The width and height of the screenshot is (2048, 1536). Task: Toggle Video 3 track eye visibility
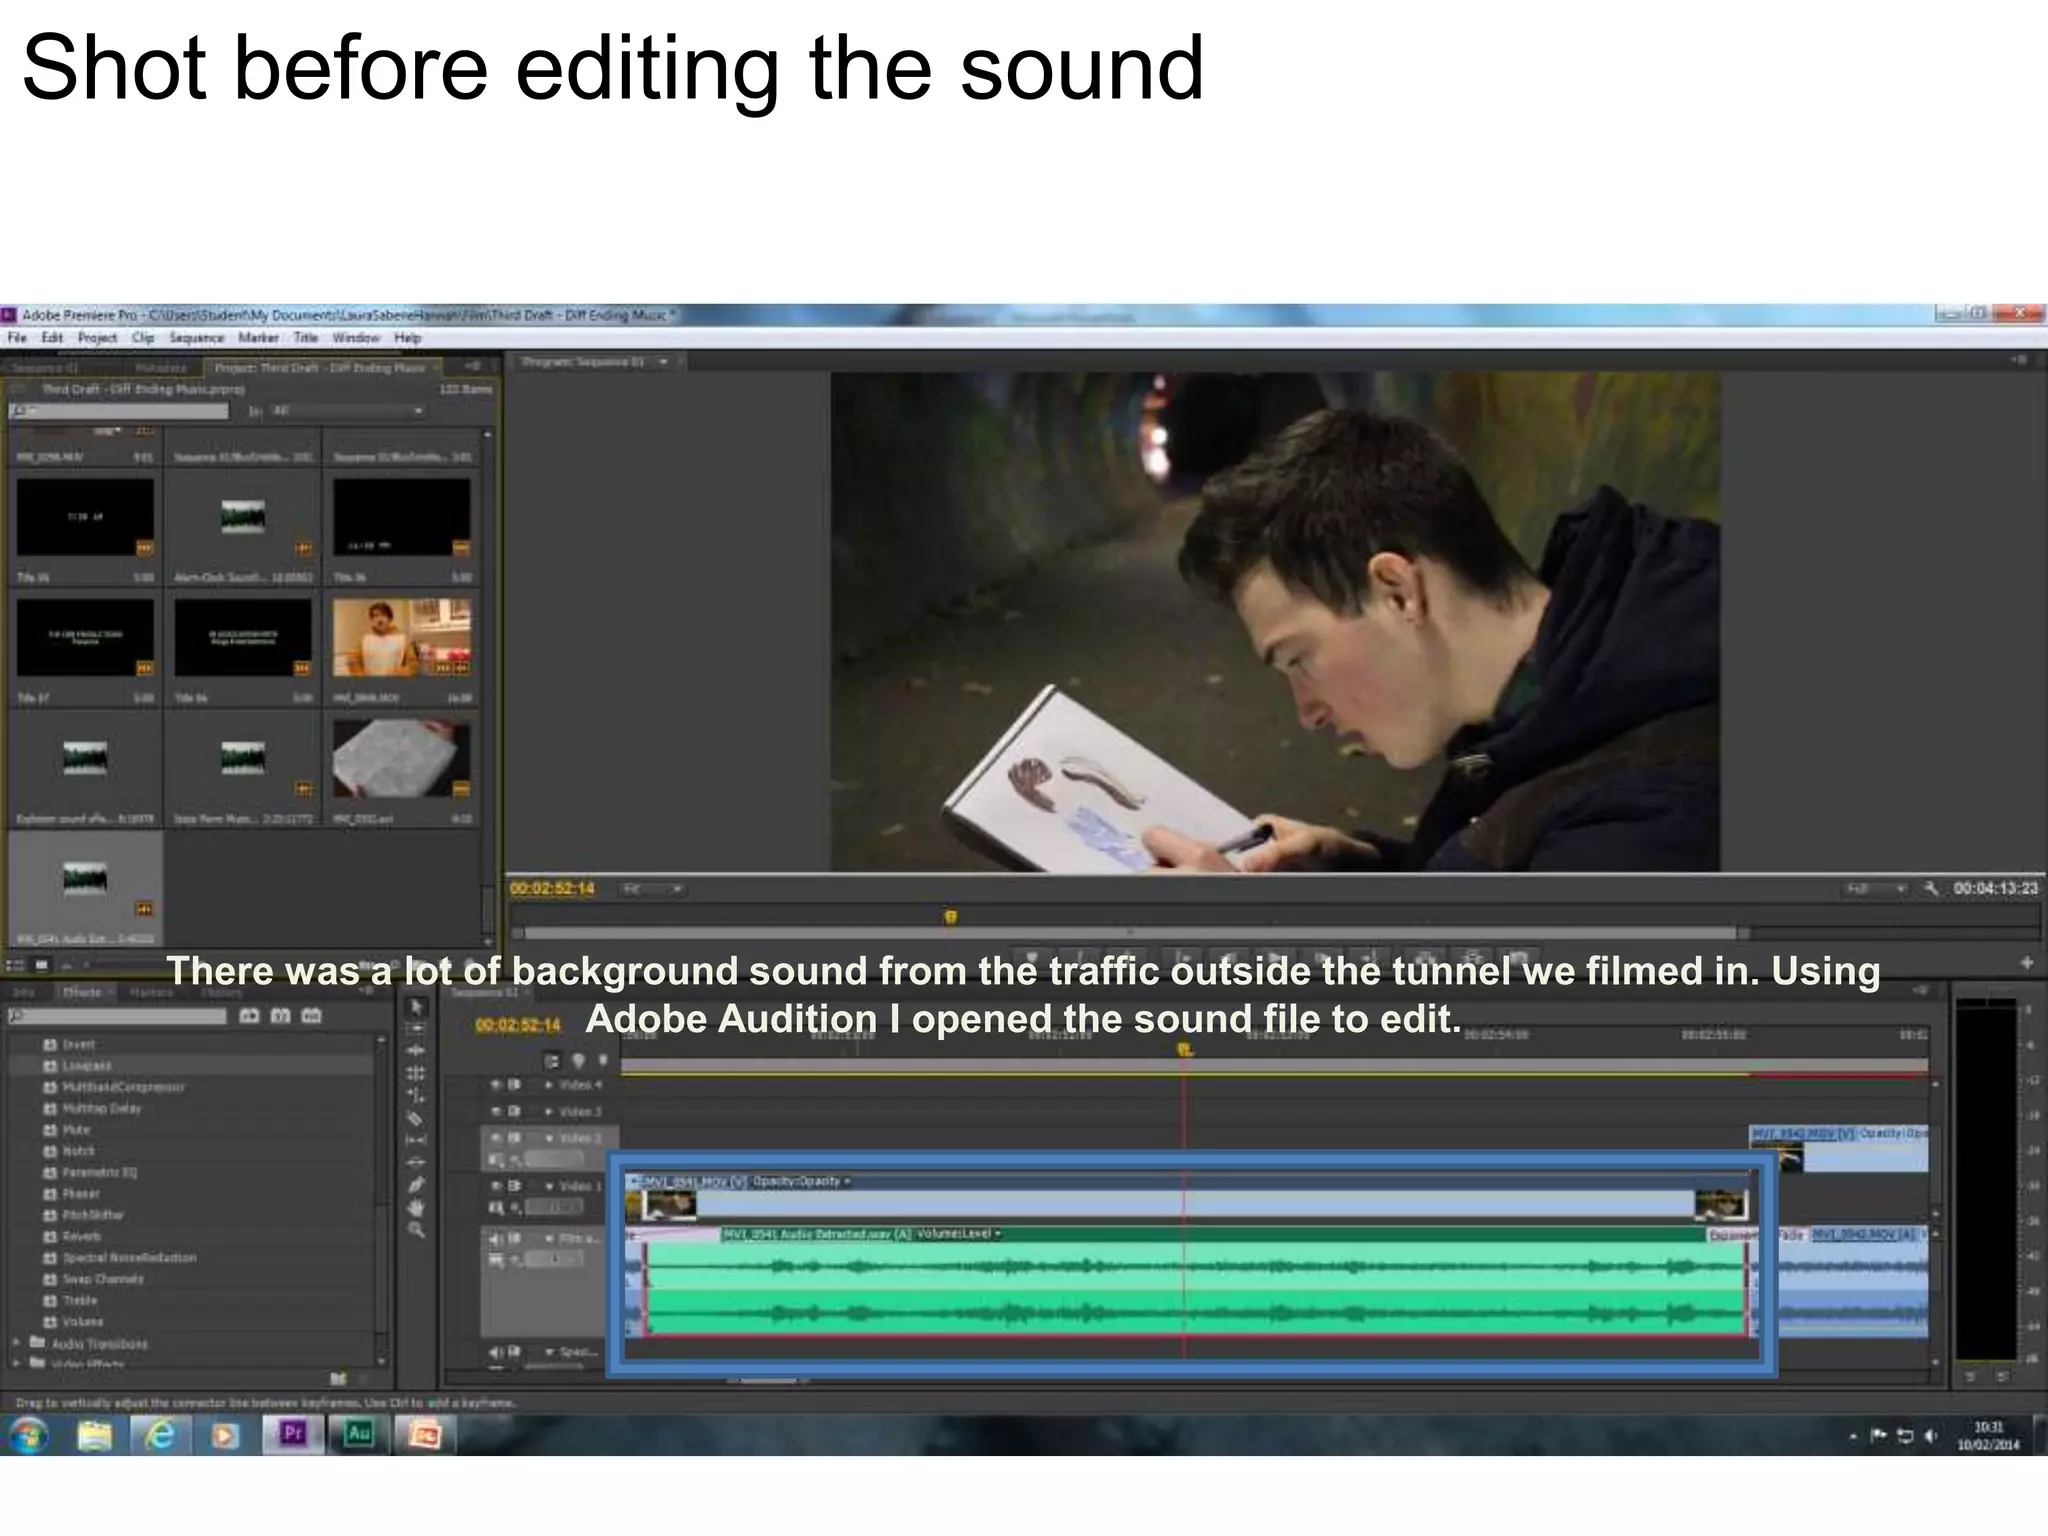(495, 1111)
